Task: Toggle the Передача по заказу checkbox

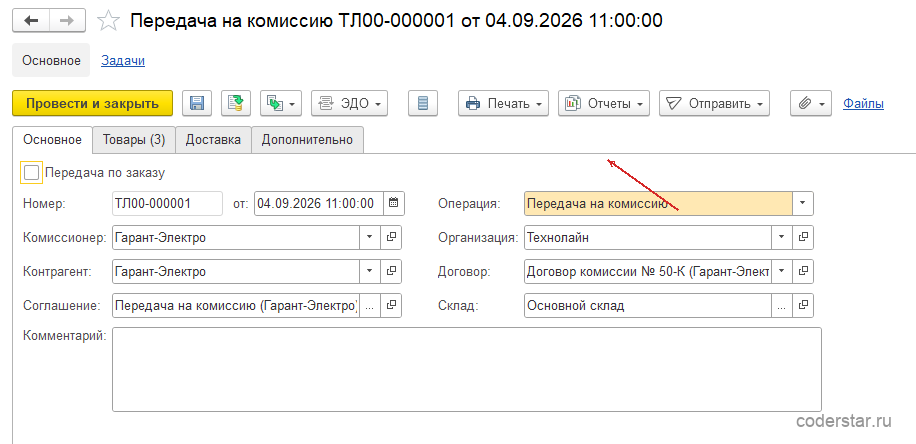Action: click(31, 173)
